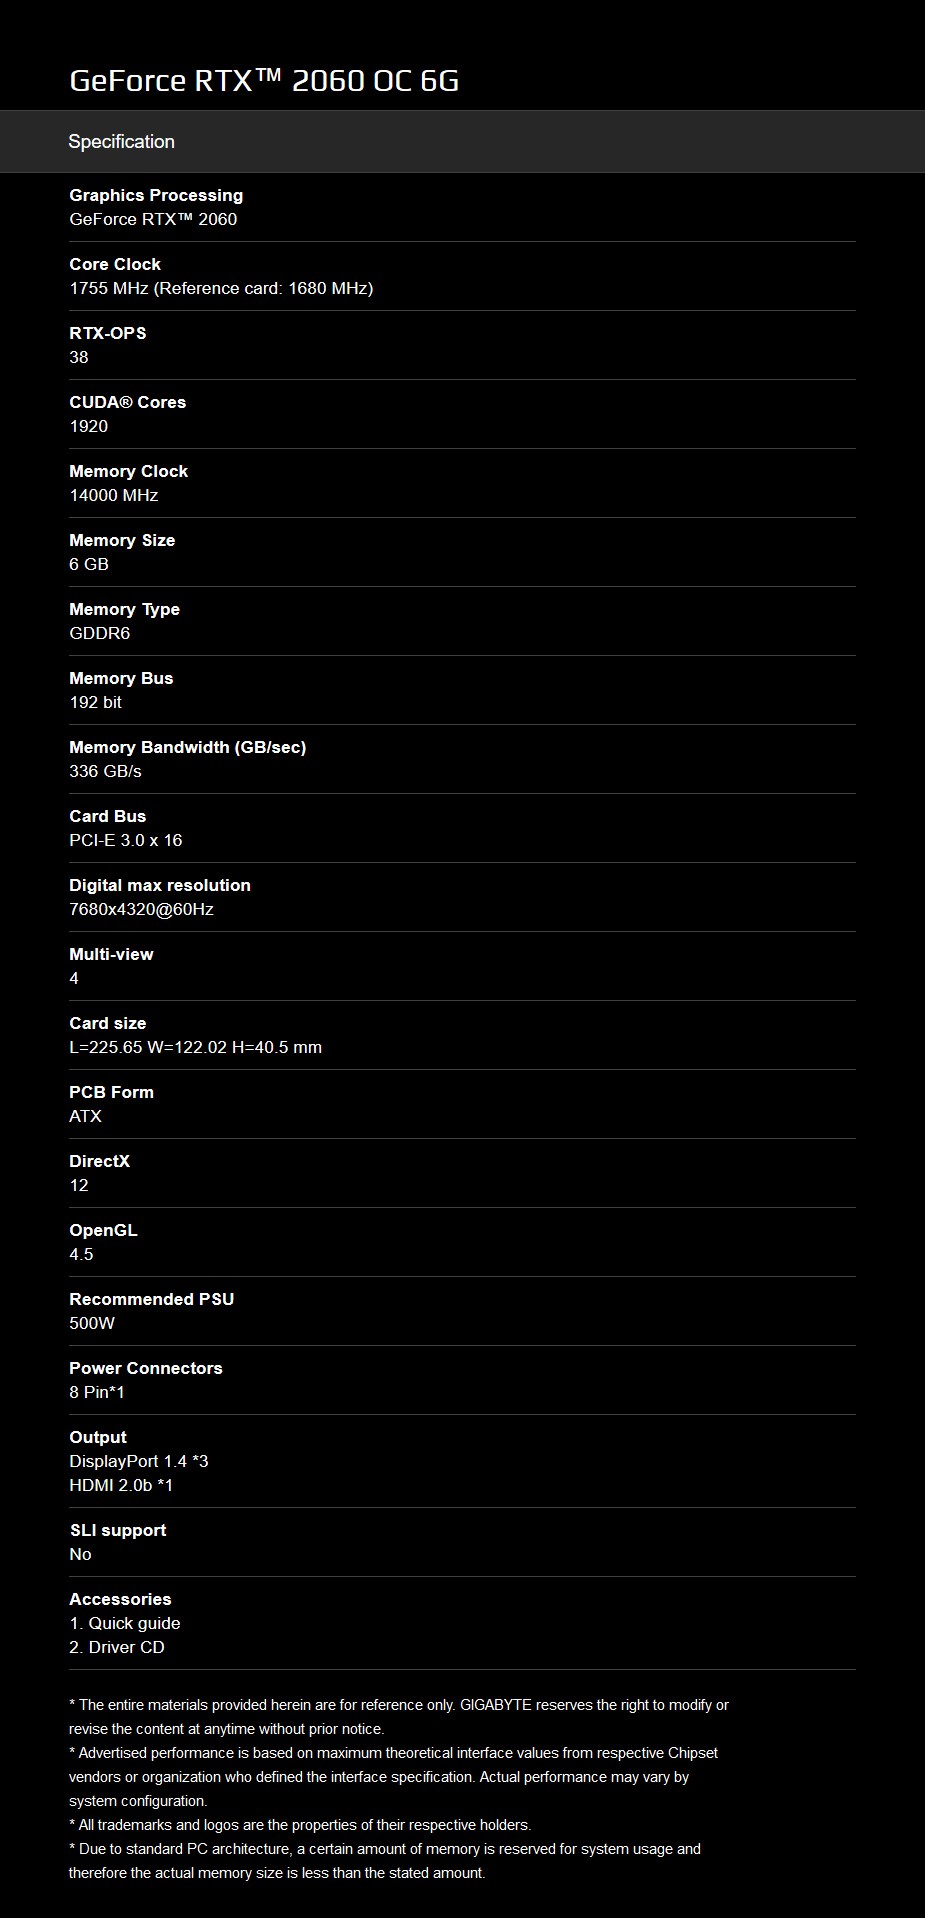Viewport: 925px width, 1918px height.
Task: Click the Memory Bandwidth (GB/sec) label
Action: [187, 747]
